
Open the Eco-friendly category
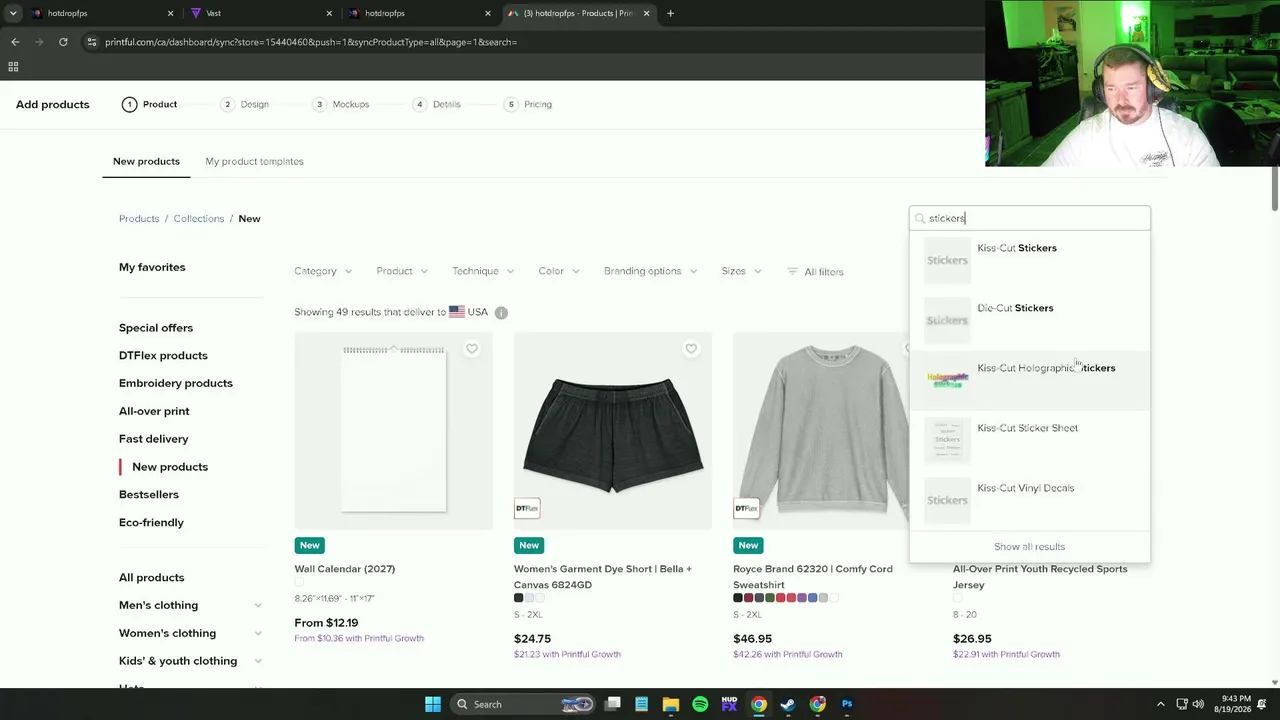[x=151, y=522]
